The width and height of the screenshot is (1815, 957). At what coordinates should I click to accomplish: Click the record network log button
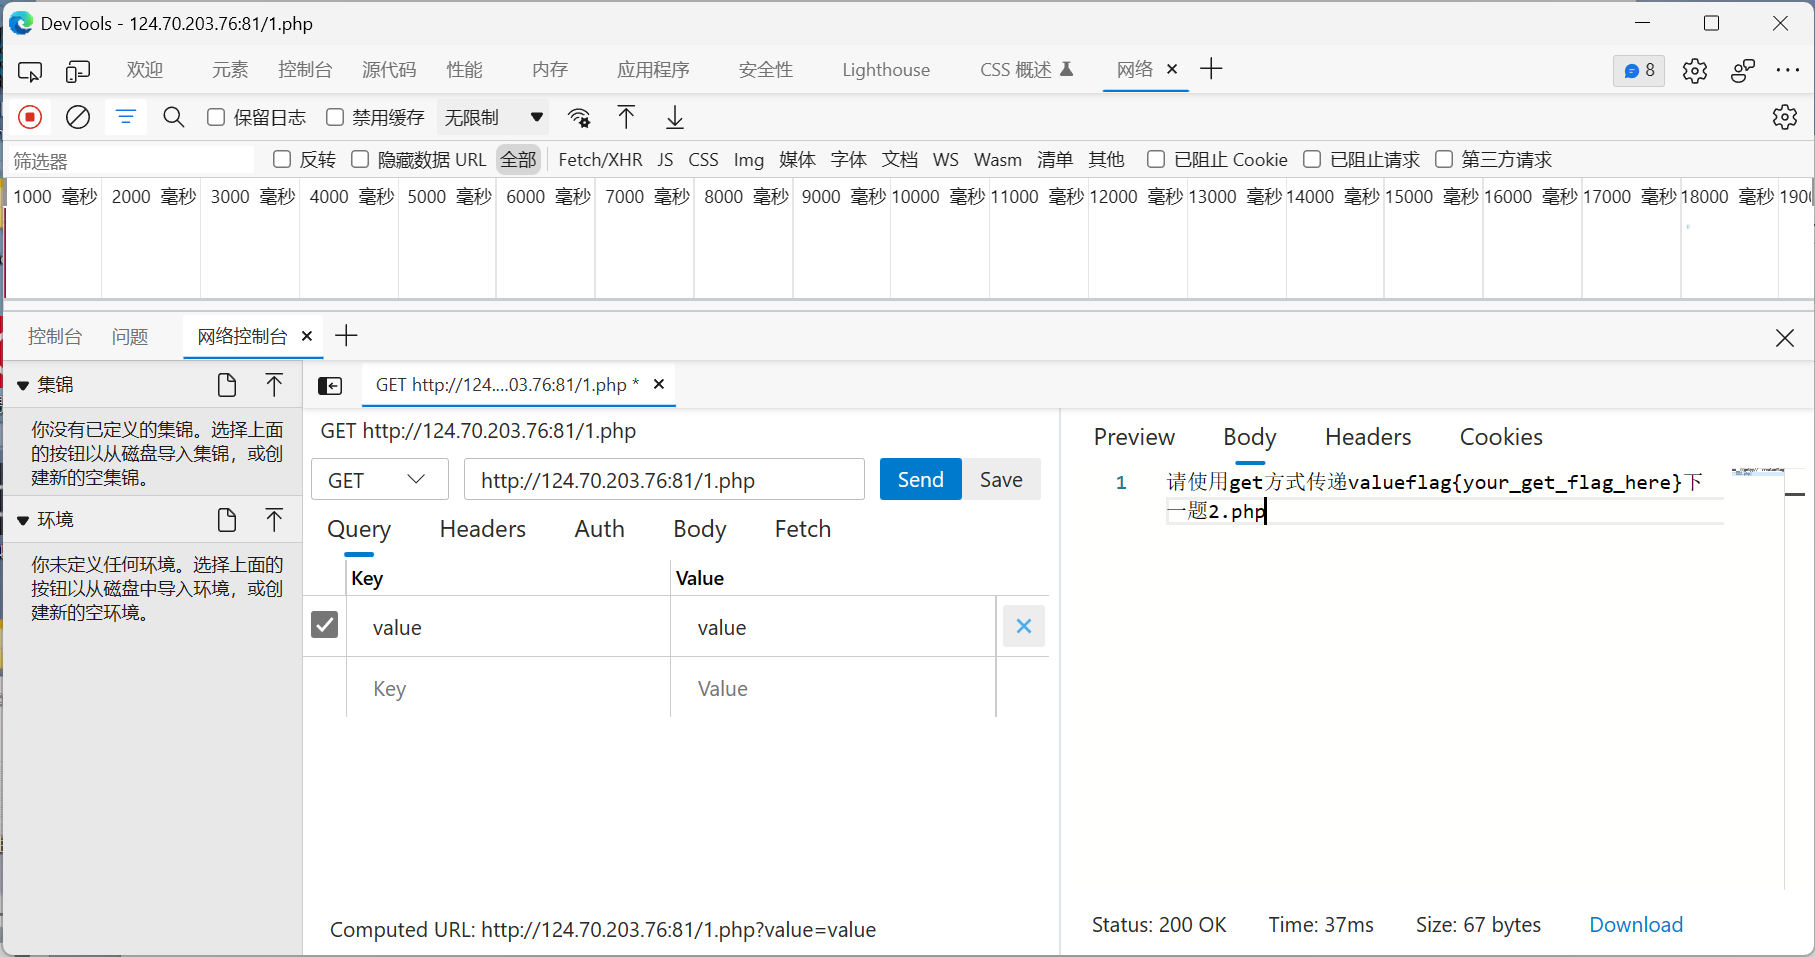30,117
